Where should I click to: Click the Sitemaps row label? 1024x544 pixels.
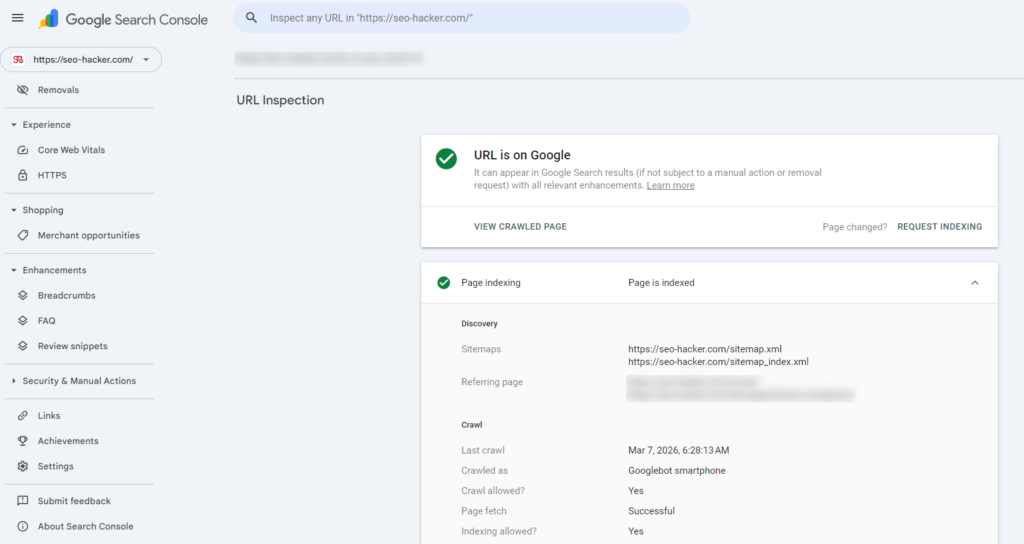pos(481,349)
